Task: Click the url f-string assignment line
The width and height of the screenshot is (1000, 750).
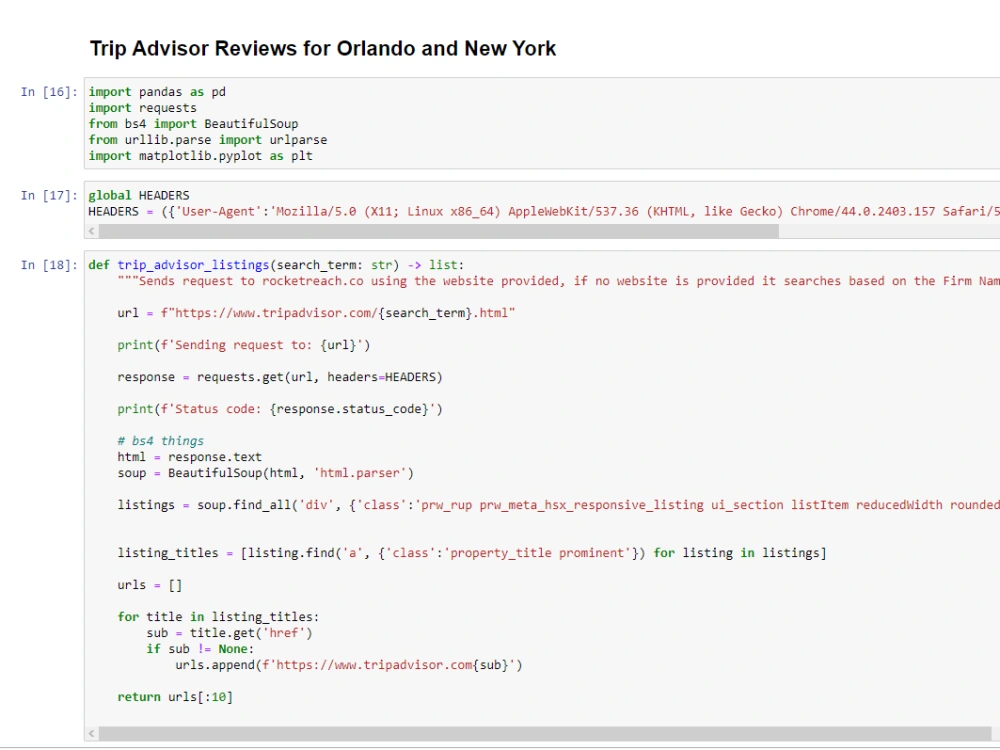Action: tap(316, 312)
